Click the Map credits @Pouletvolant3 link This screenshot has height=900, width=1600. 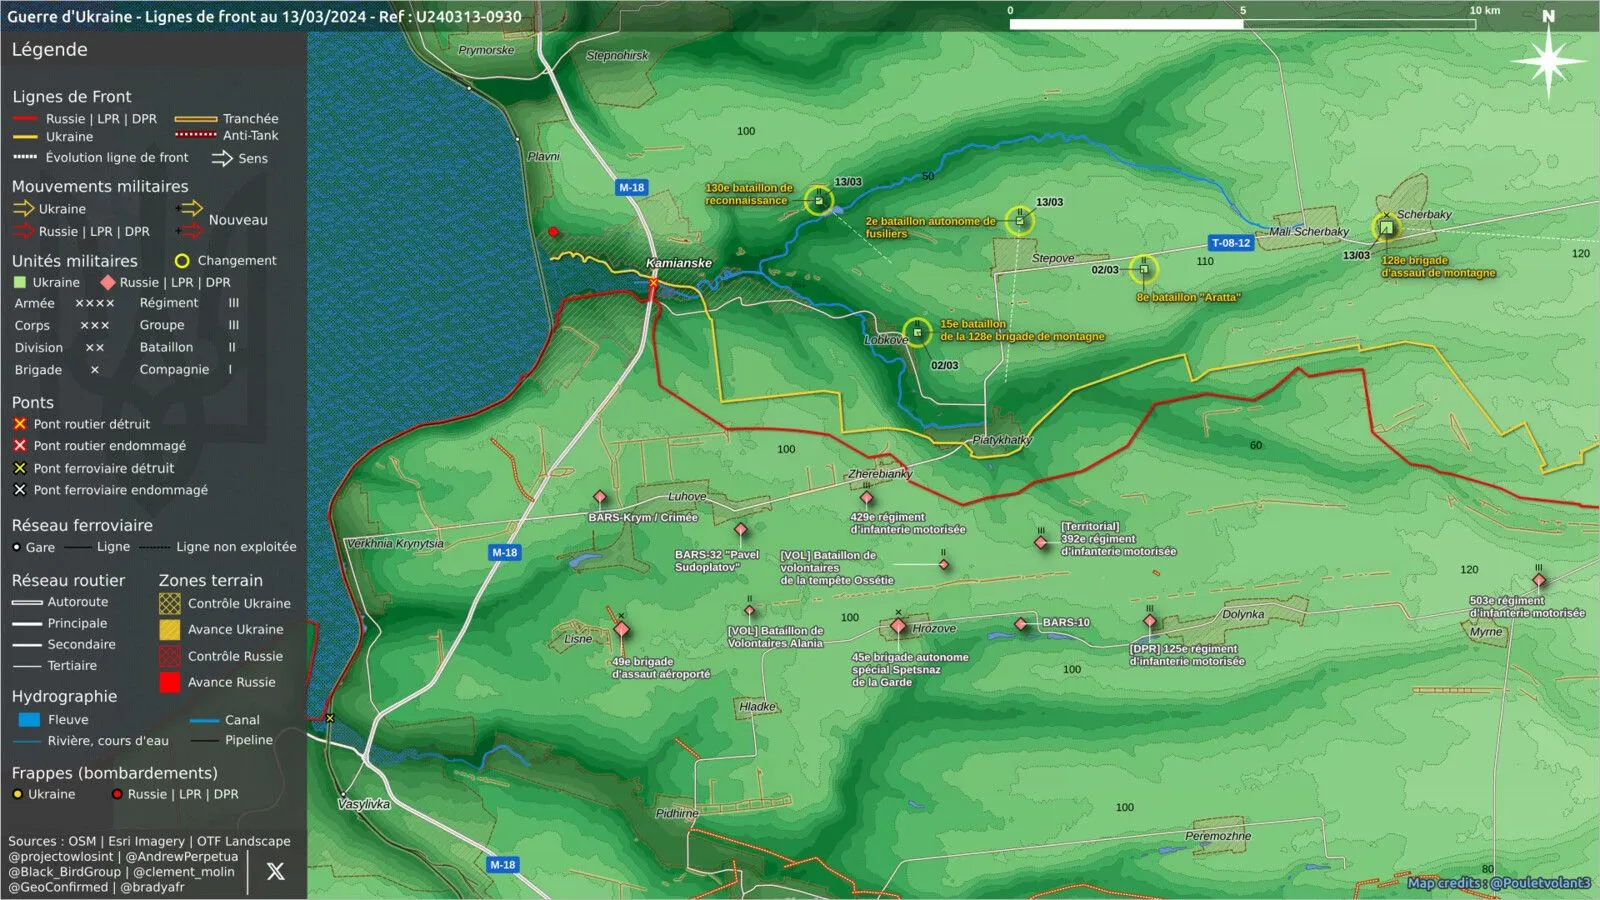point(1498,883)
